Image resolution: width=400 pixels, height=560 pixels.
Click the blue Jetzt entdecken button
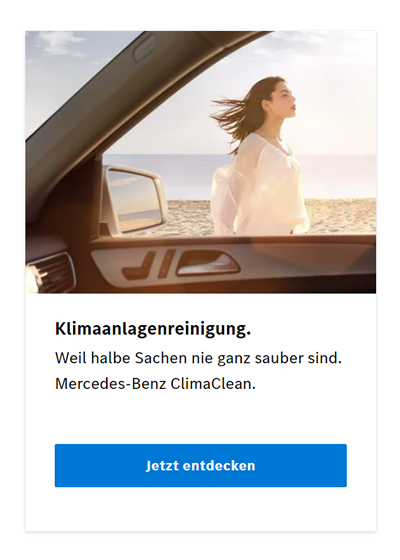tap(200, 465)
